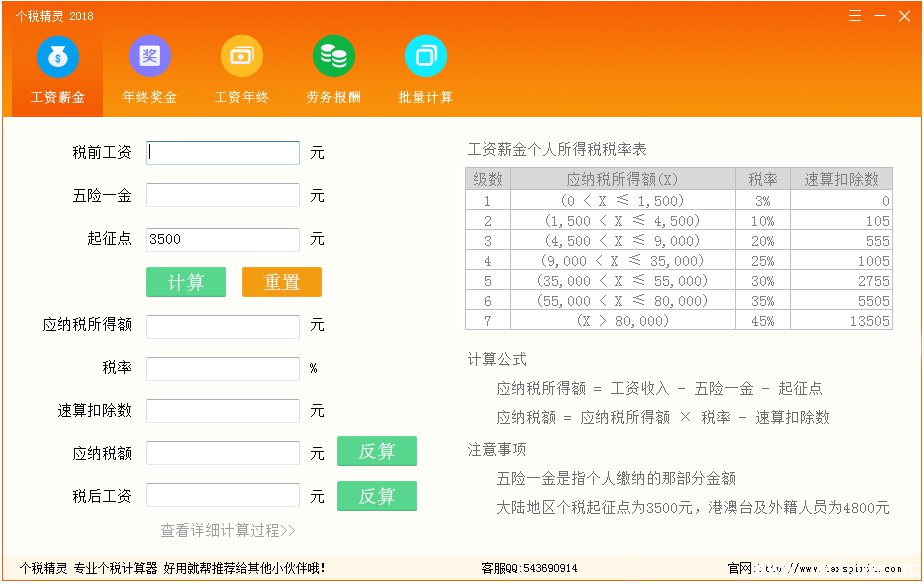The height and width of the screenshot is (584, 924).
Task: Click 反算 next to 税后工资
Action: (x=376, y=496)
